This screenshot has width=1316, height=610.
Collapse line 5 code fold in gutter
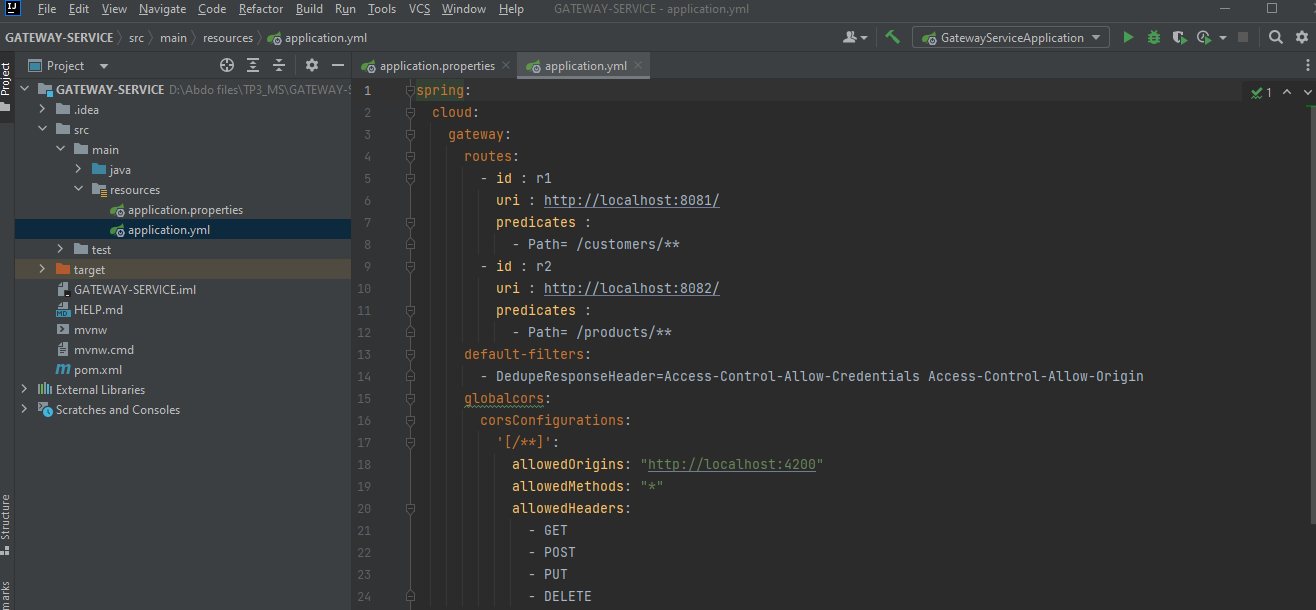409,177
